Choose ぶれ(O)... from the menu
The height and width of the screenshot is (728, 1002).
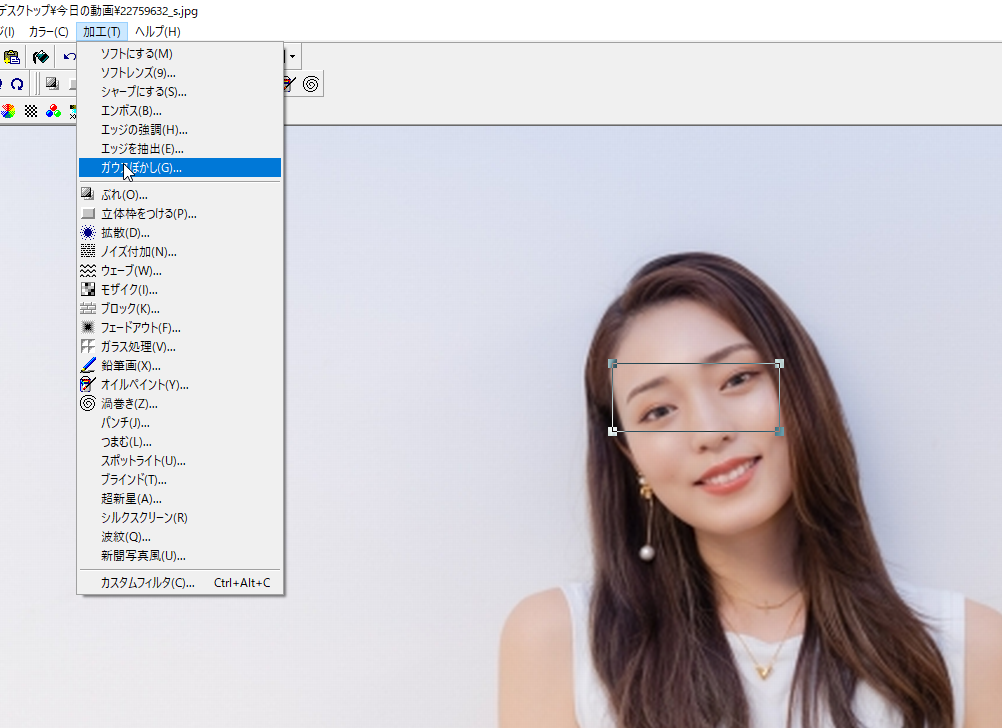[180, 195]
